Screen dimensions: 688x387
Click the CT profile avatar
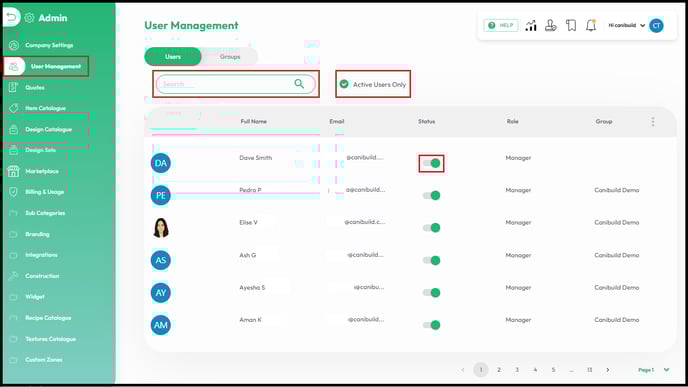pyautogui.click(x=656, y=25)
